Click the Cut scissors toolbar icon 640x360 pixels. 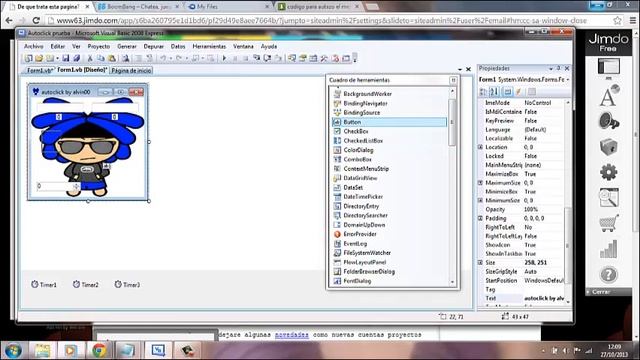coord(90,58)
